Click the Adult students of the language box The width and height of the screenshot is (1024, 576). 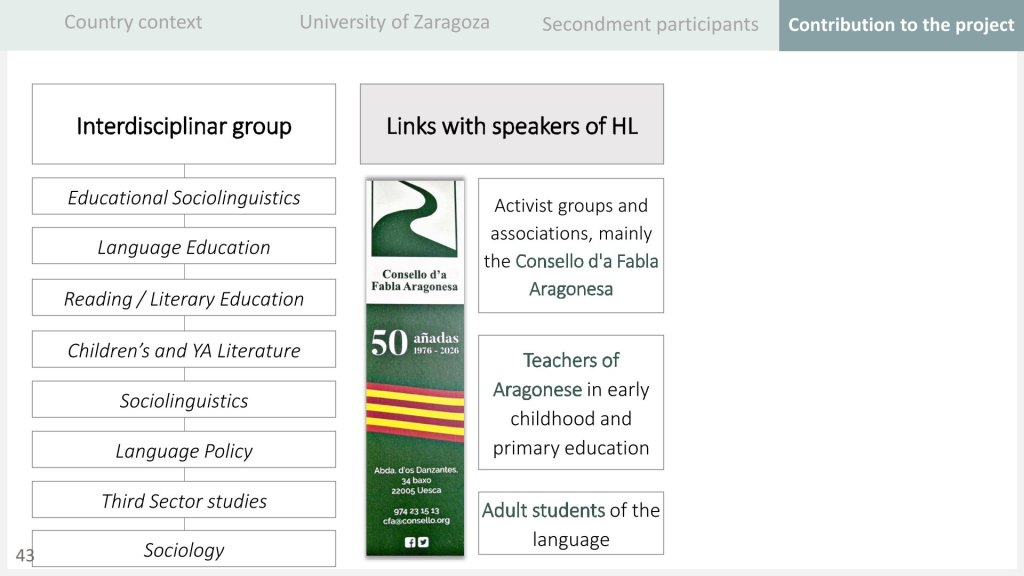(571, 524)
